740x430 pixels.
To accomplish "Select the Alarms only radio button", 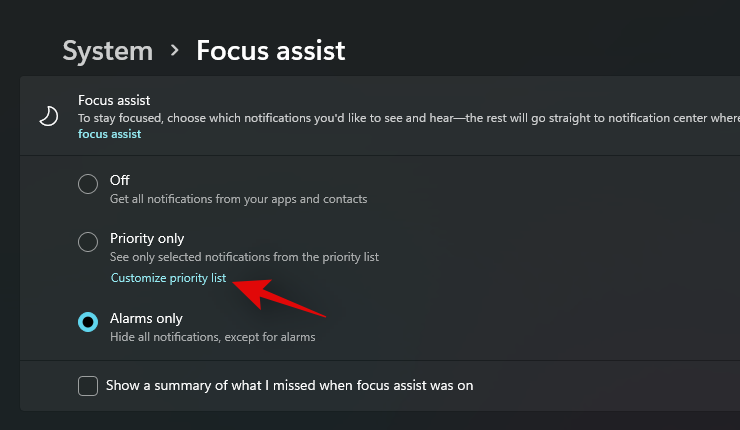I will [x=88, y=321].
